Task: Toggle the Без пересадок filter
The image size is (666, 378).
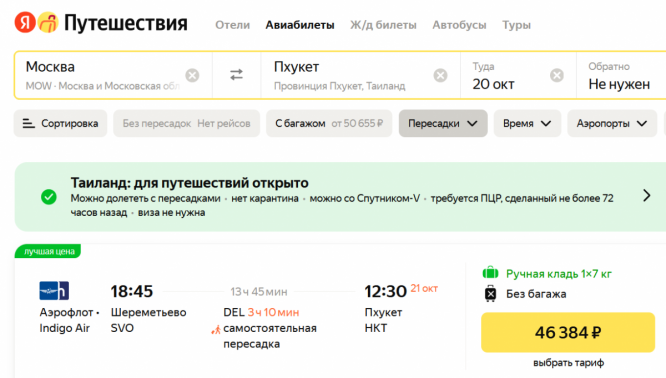Action: pyautogui.click(x=186, y=123)
